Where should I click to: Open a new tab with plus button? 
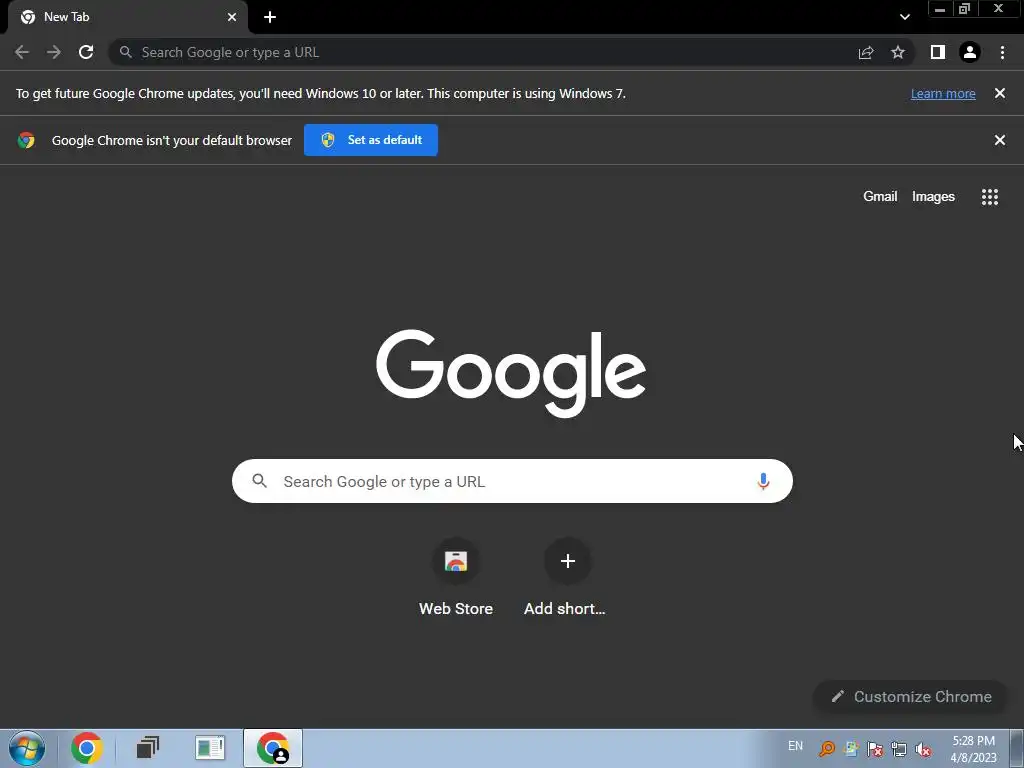pos(270,17)
